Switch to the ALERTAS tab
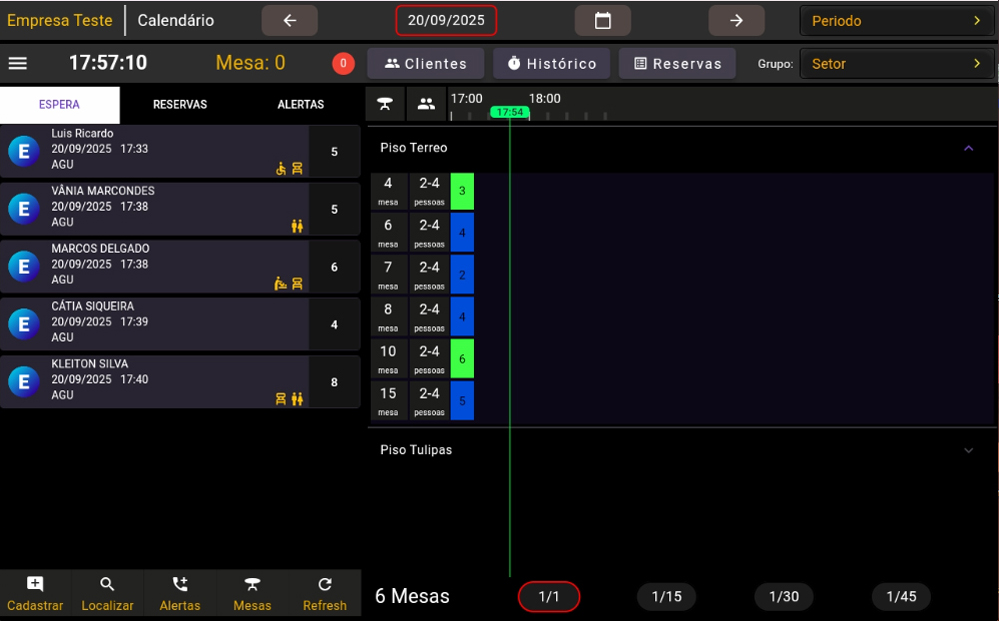This screenshot has height=621, width=999. click(x=301, y=105)
